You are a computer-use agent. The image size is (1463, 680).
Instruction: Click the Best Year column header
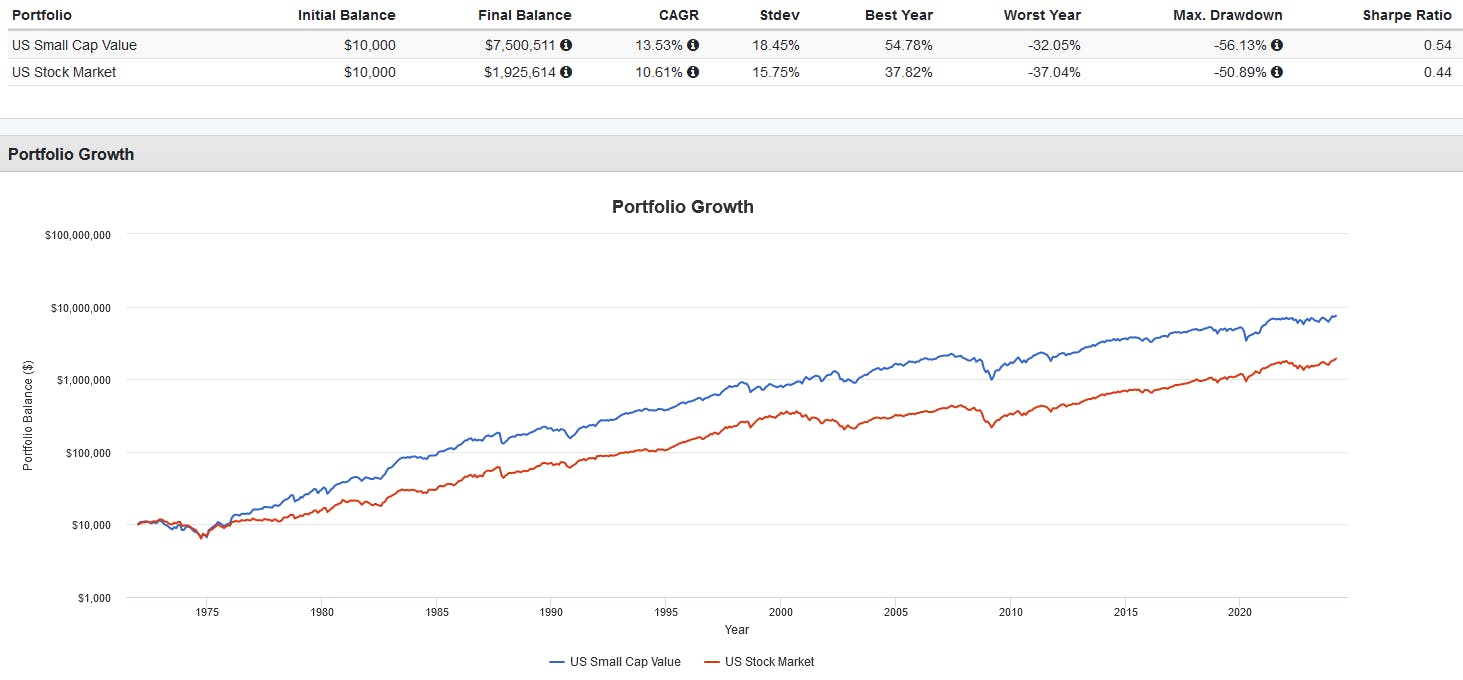click(898, 14)
